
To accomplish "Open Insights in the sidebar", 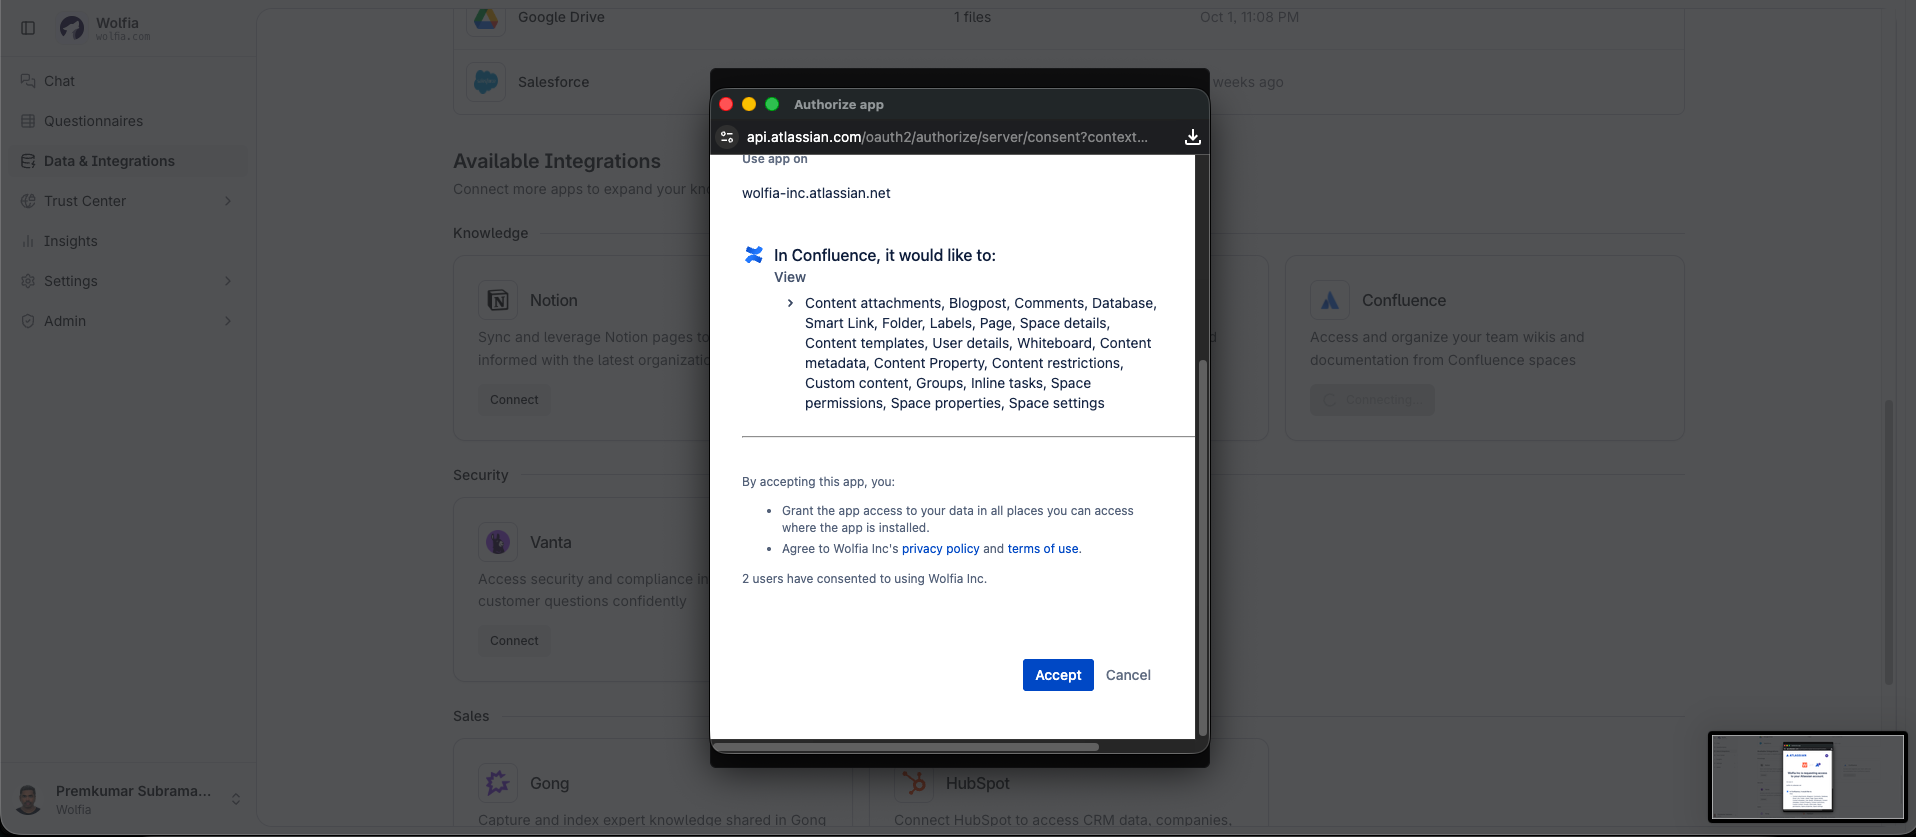I will click(127, 241).
